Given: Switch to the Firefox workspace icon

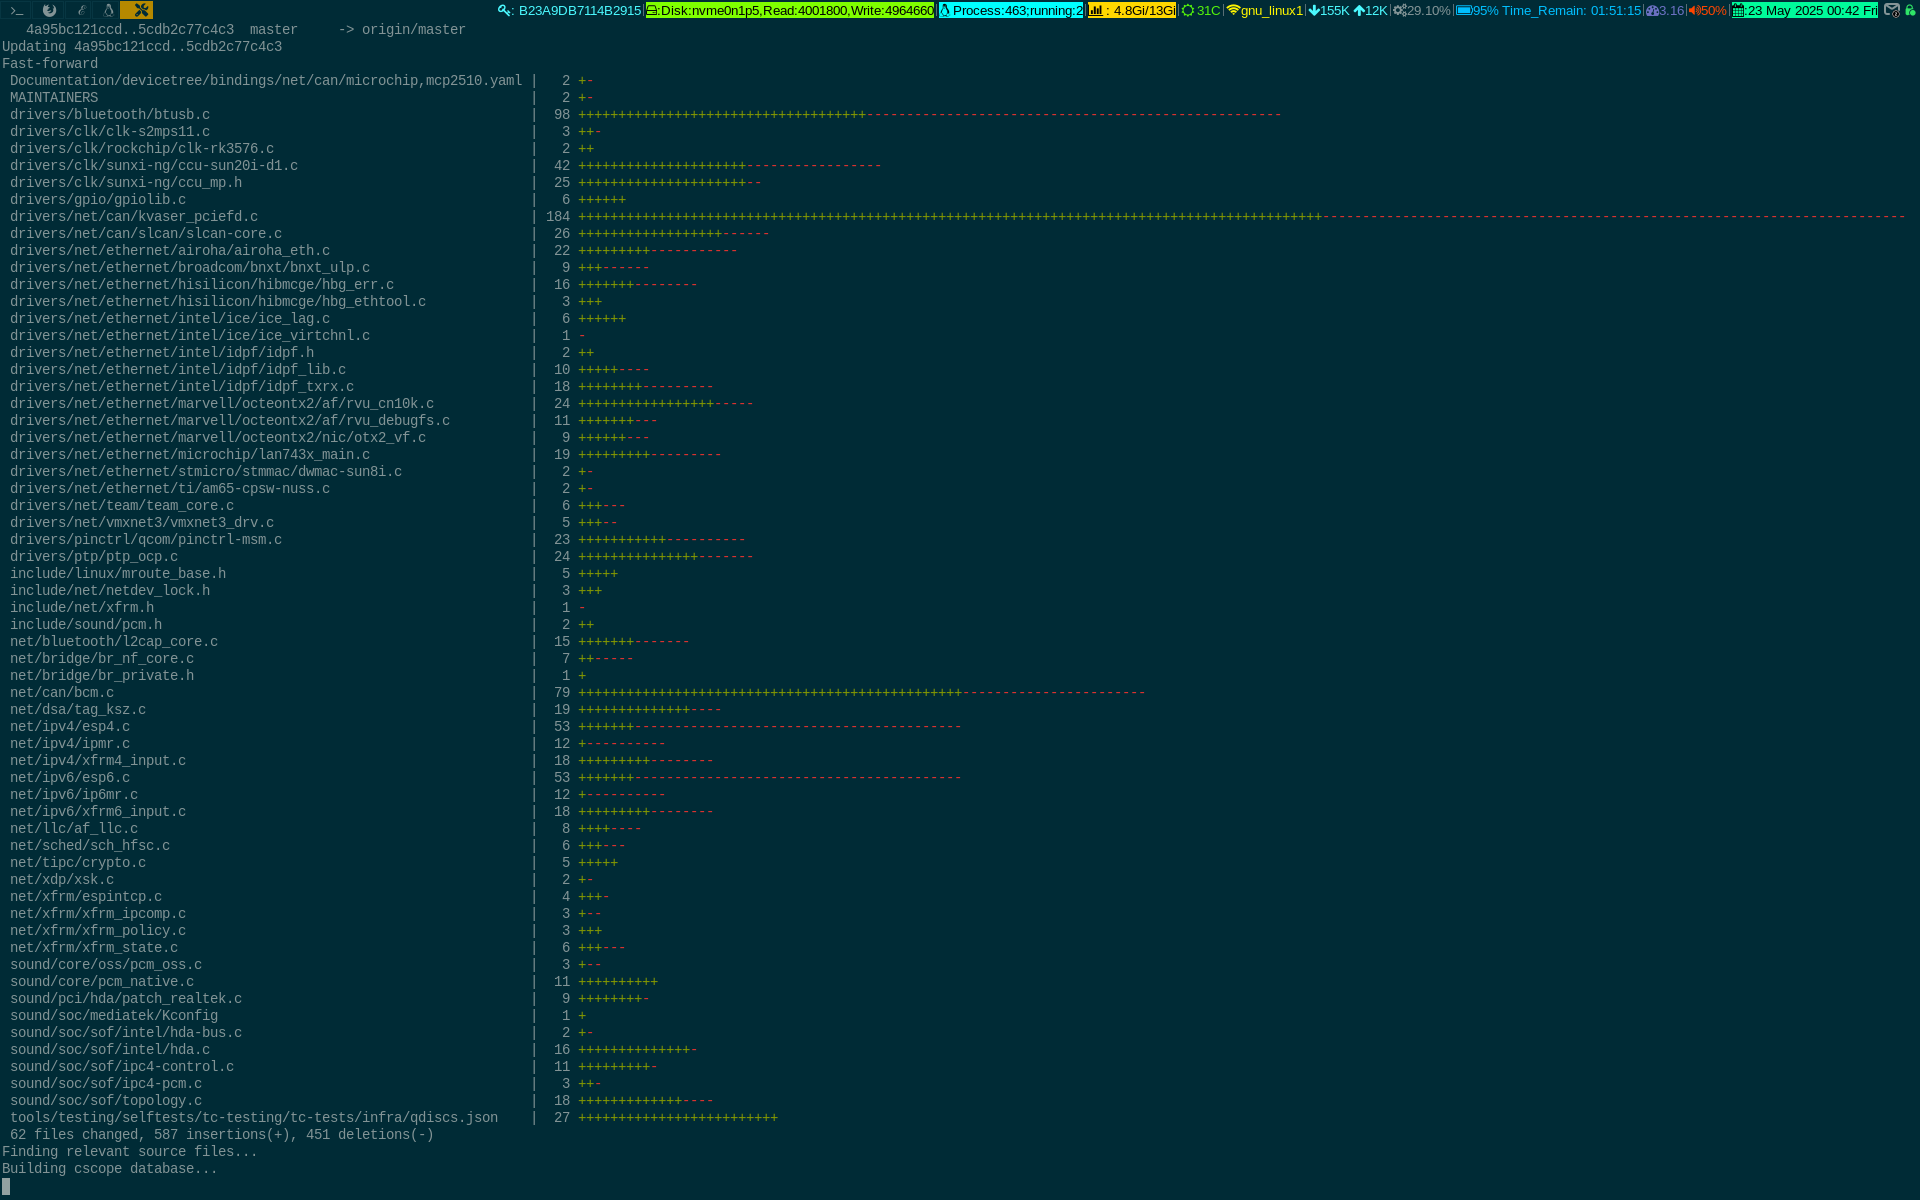Looking at the screenshot, I should click(48, 10).
